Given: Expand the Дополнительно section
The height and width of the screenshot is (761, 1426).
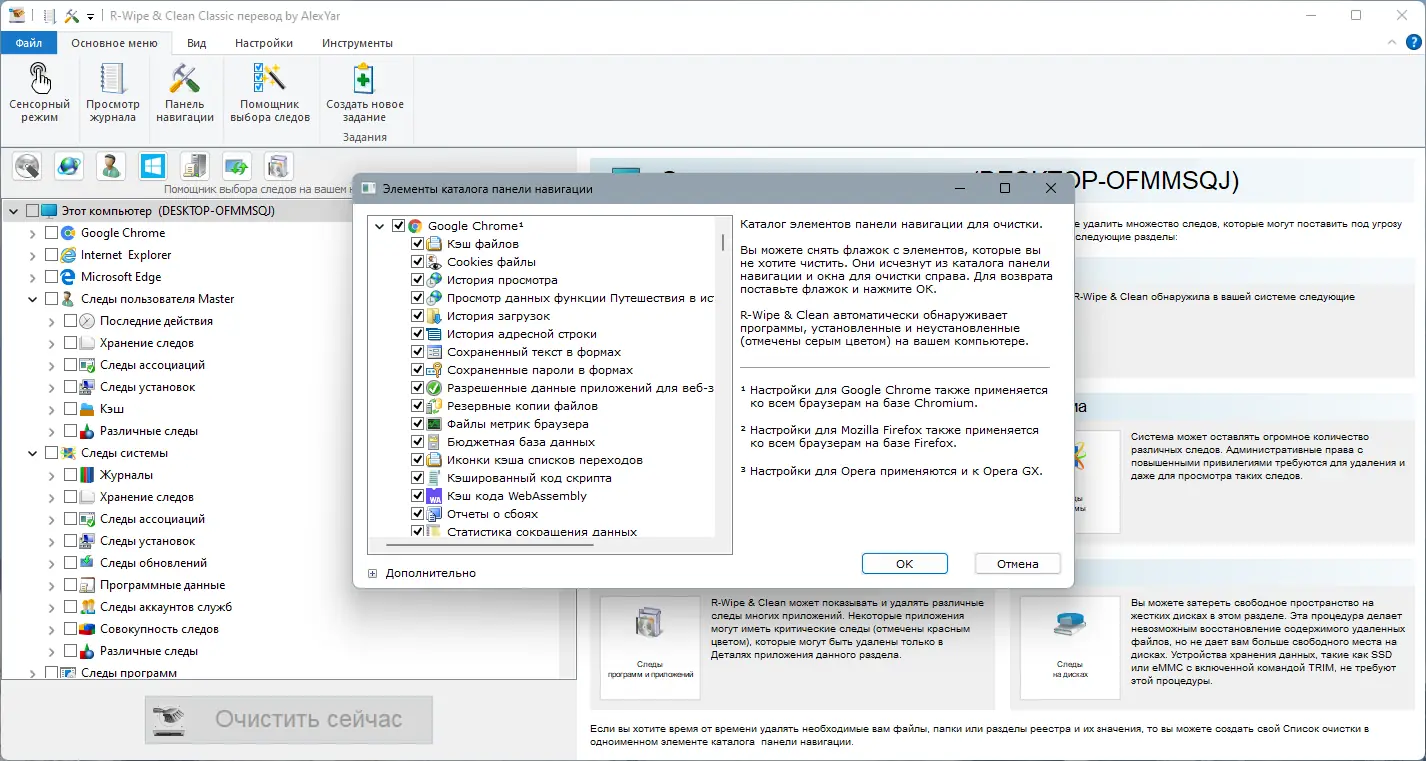Looking at the screenshot, I should click(372, 573).
